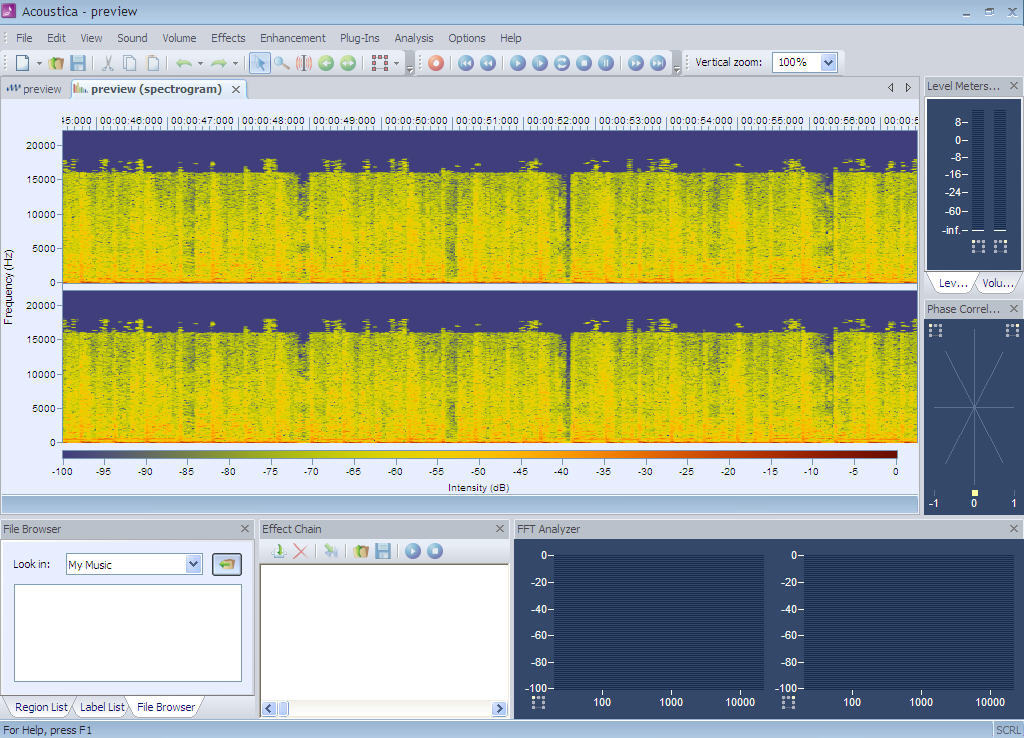Choose the magnifier zoom tool
Viewport: 1024px width, 738px height.
click(281, 63)
